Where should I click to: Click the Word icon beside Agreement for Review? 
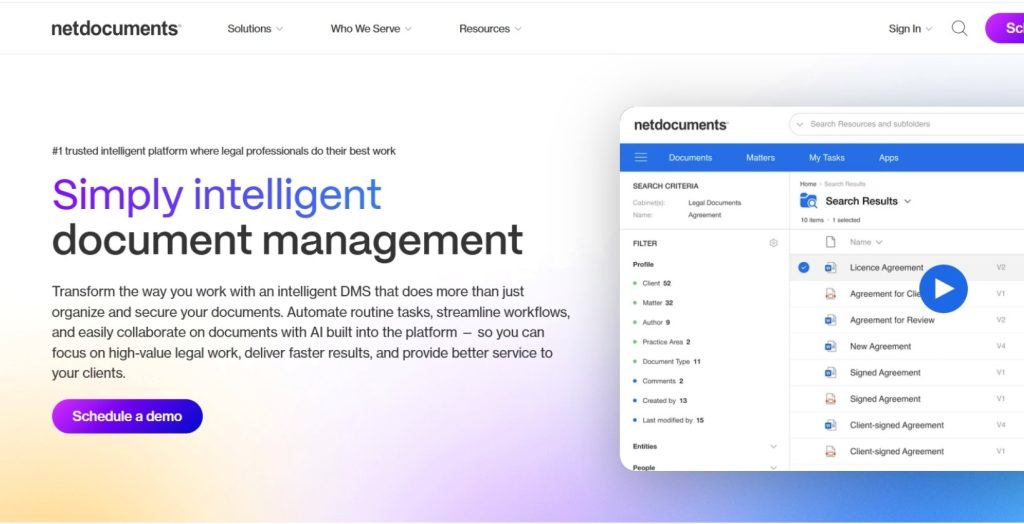pyautogui.click(x=830, y=320)
